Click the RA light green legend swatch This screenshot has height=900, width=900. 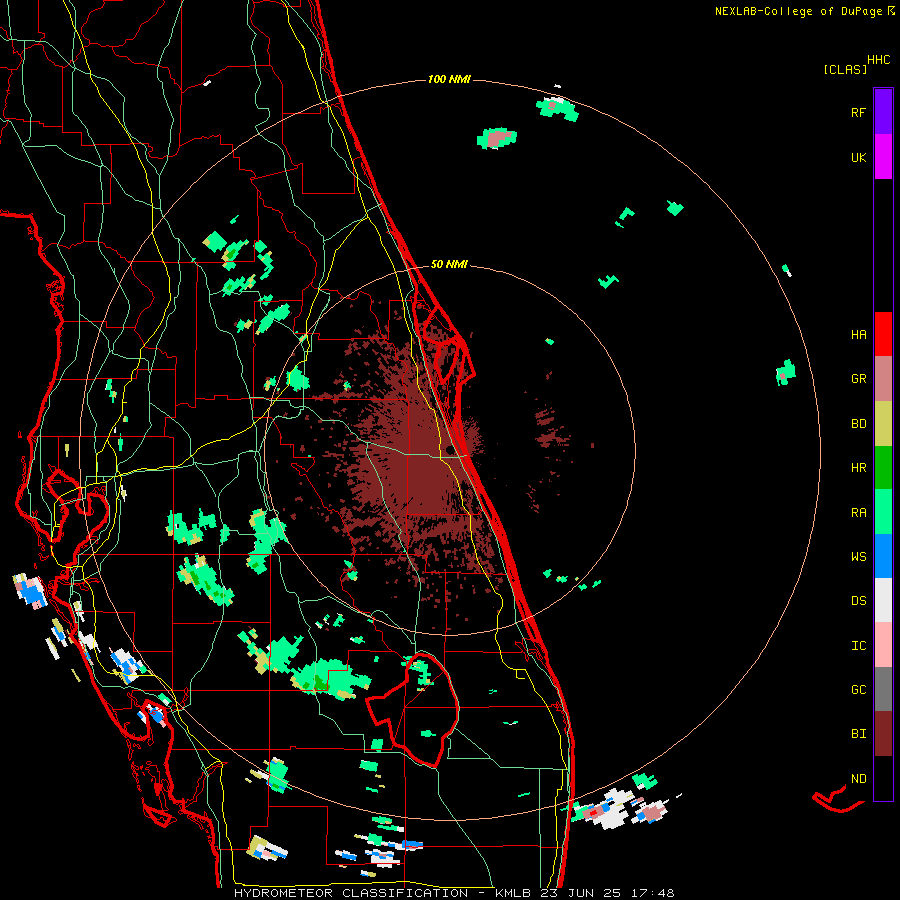(883, 512)
